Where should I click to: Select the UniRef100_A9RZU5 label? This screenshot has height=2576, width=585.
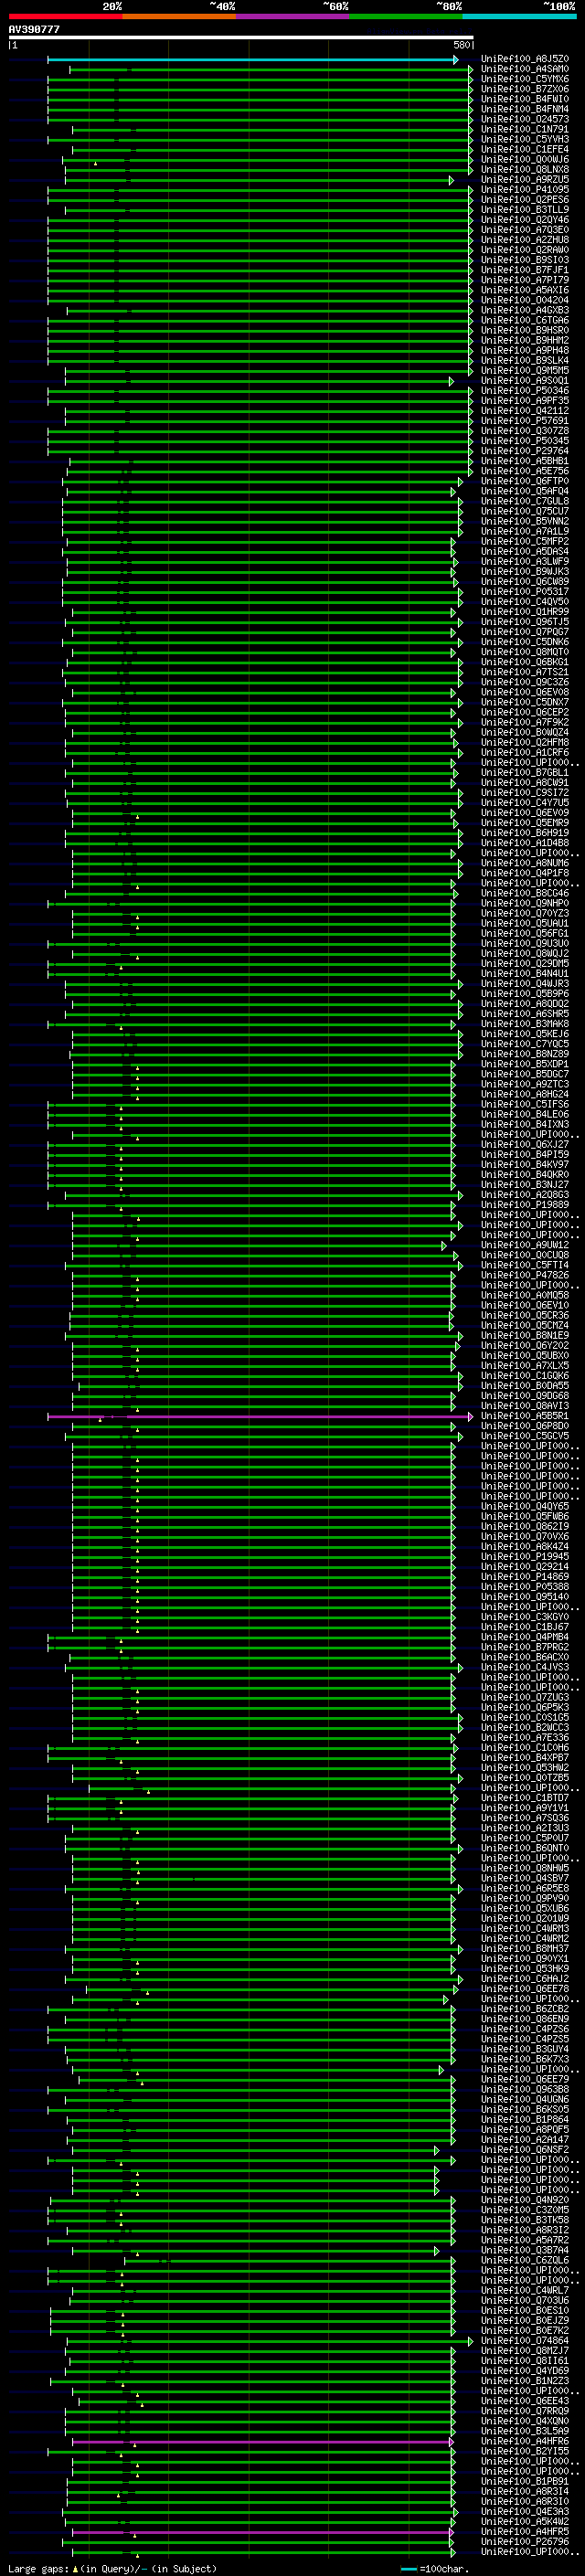point(525,180)
